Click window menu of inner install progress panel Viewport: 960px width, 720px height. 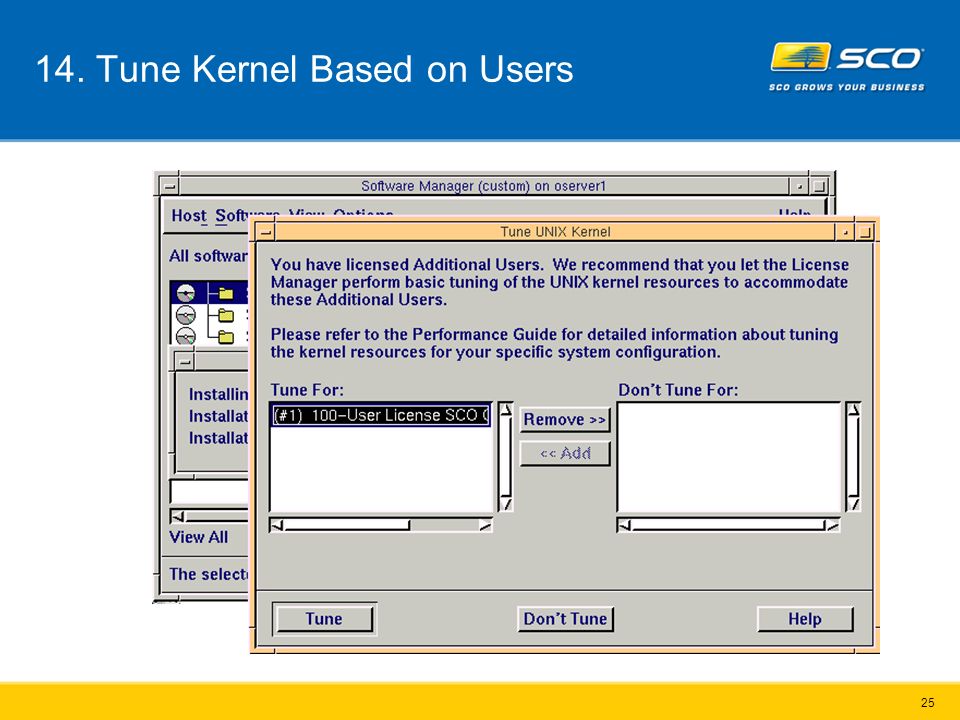184,361
